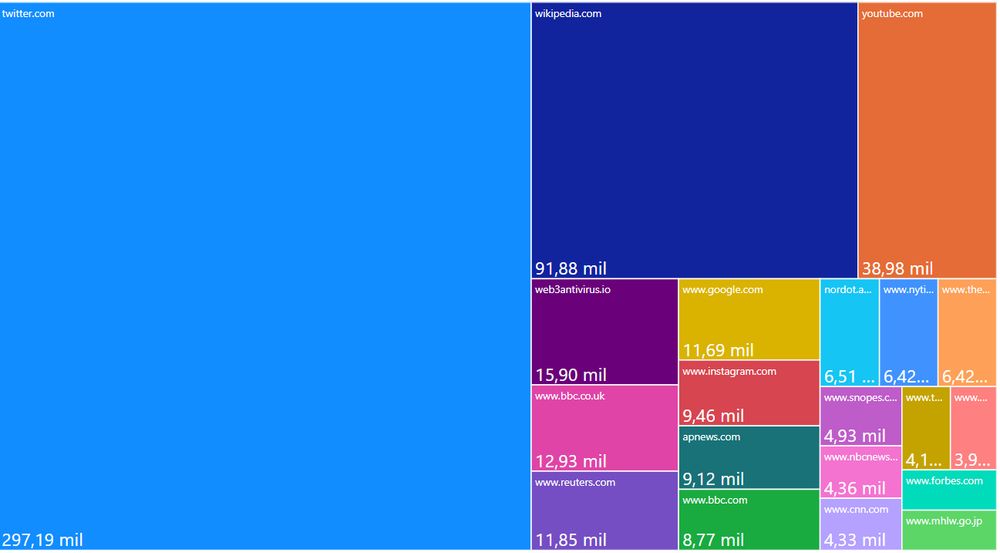This screenshot has width=1000, height=553.
Task: Click the 9,12 mil value
Action: pos(714,479)
